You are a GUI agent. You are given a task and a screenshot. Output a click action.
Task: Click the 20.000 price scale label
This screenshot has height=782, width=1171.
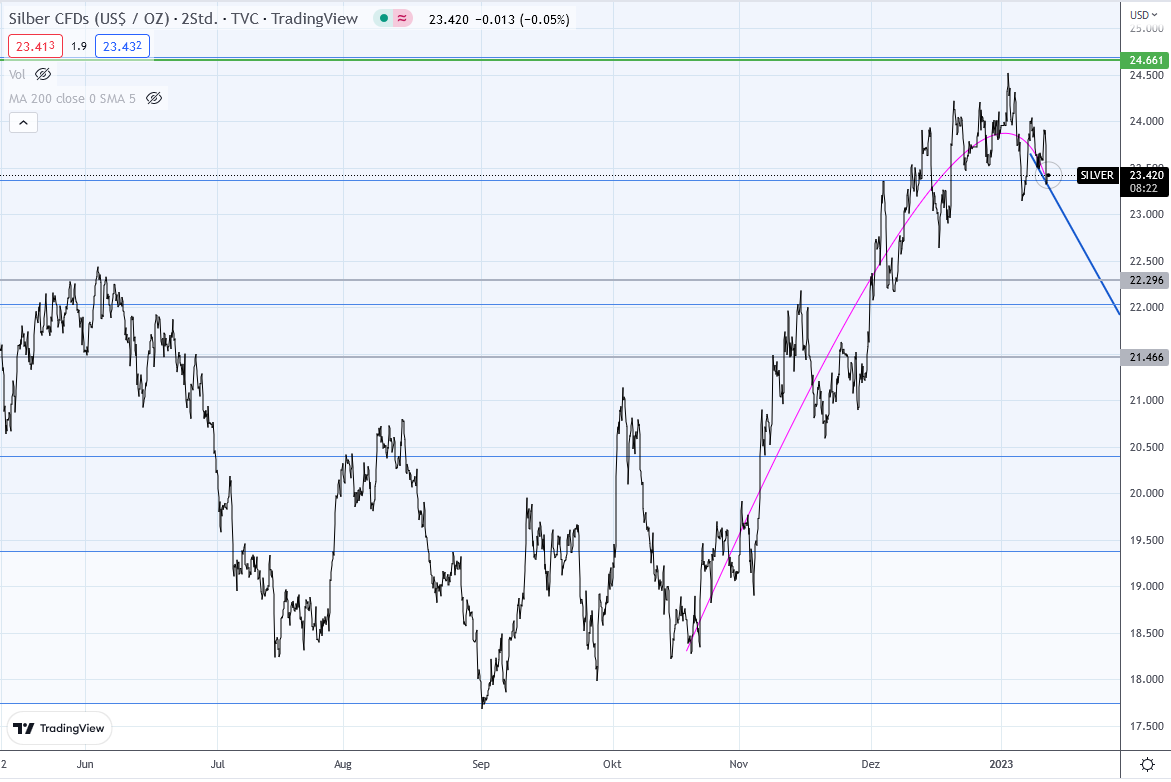tap(1146, 493)
